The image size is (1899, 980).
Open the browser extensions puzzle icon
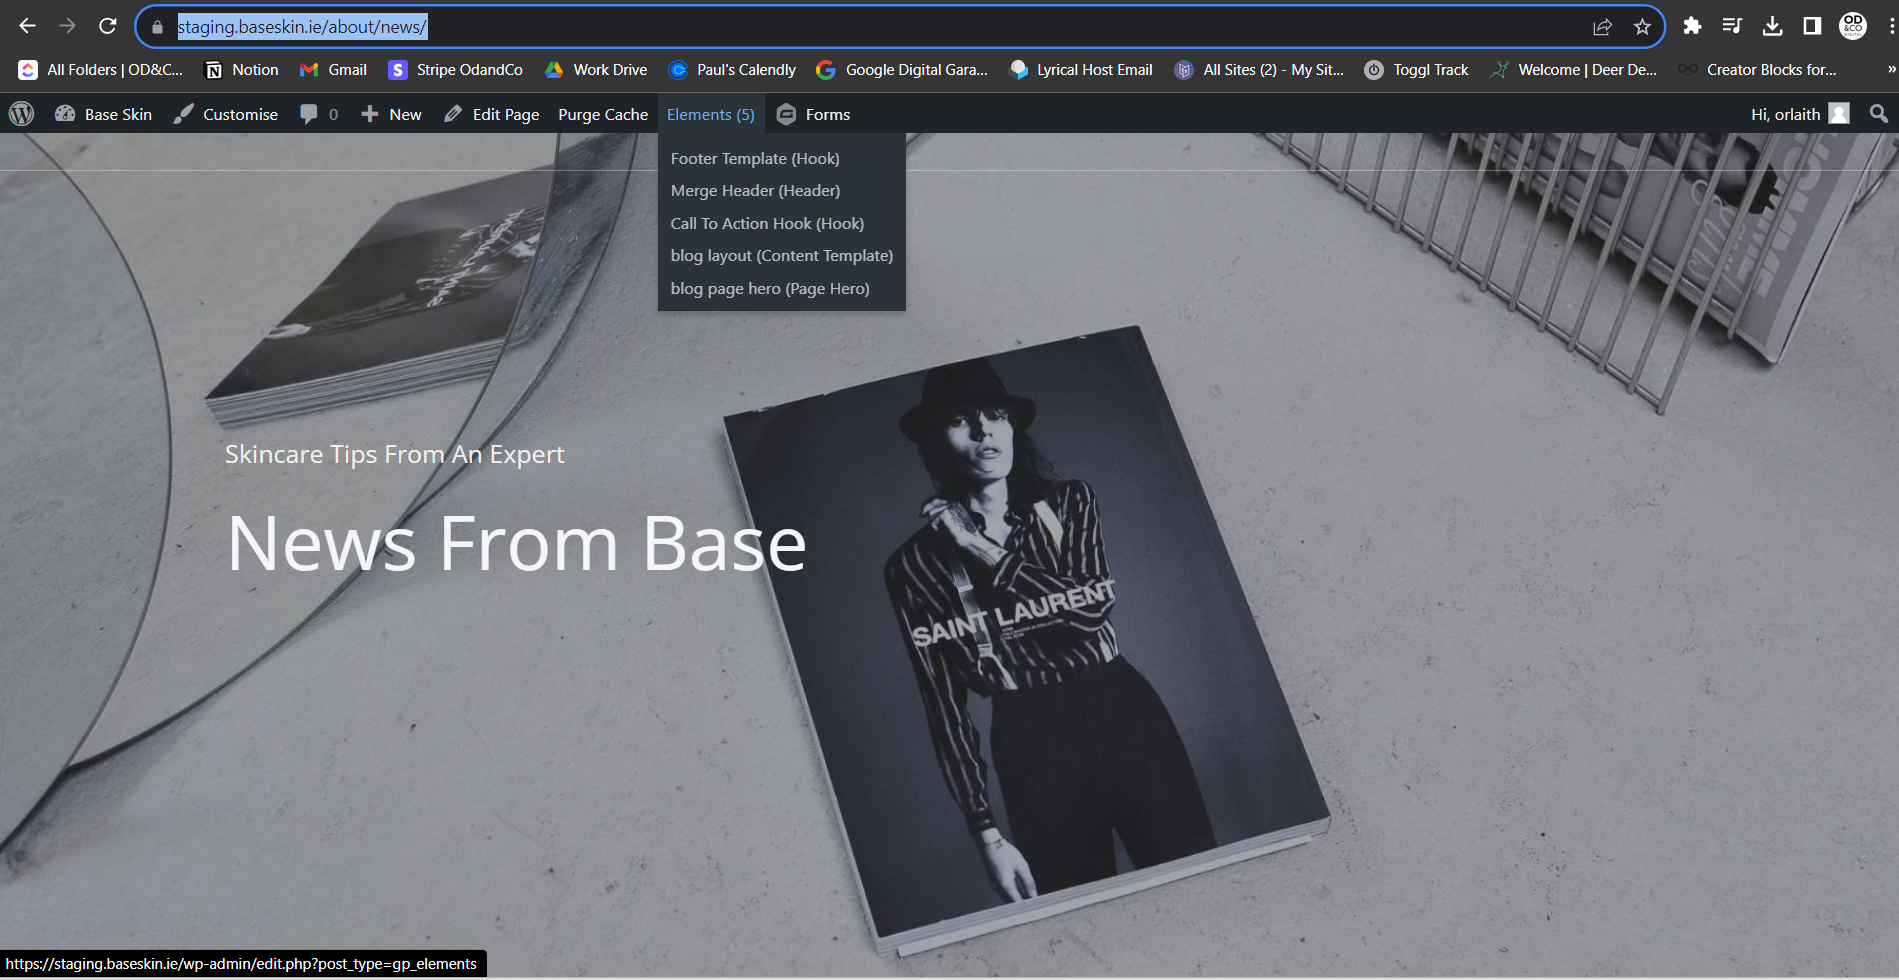[x=1692, y=26]
